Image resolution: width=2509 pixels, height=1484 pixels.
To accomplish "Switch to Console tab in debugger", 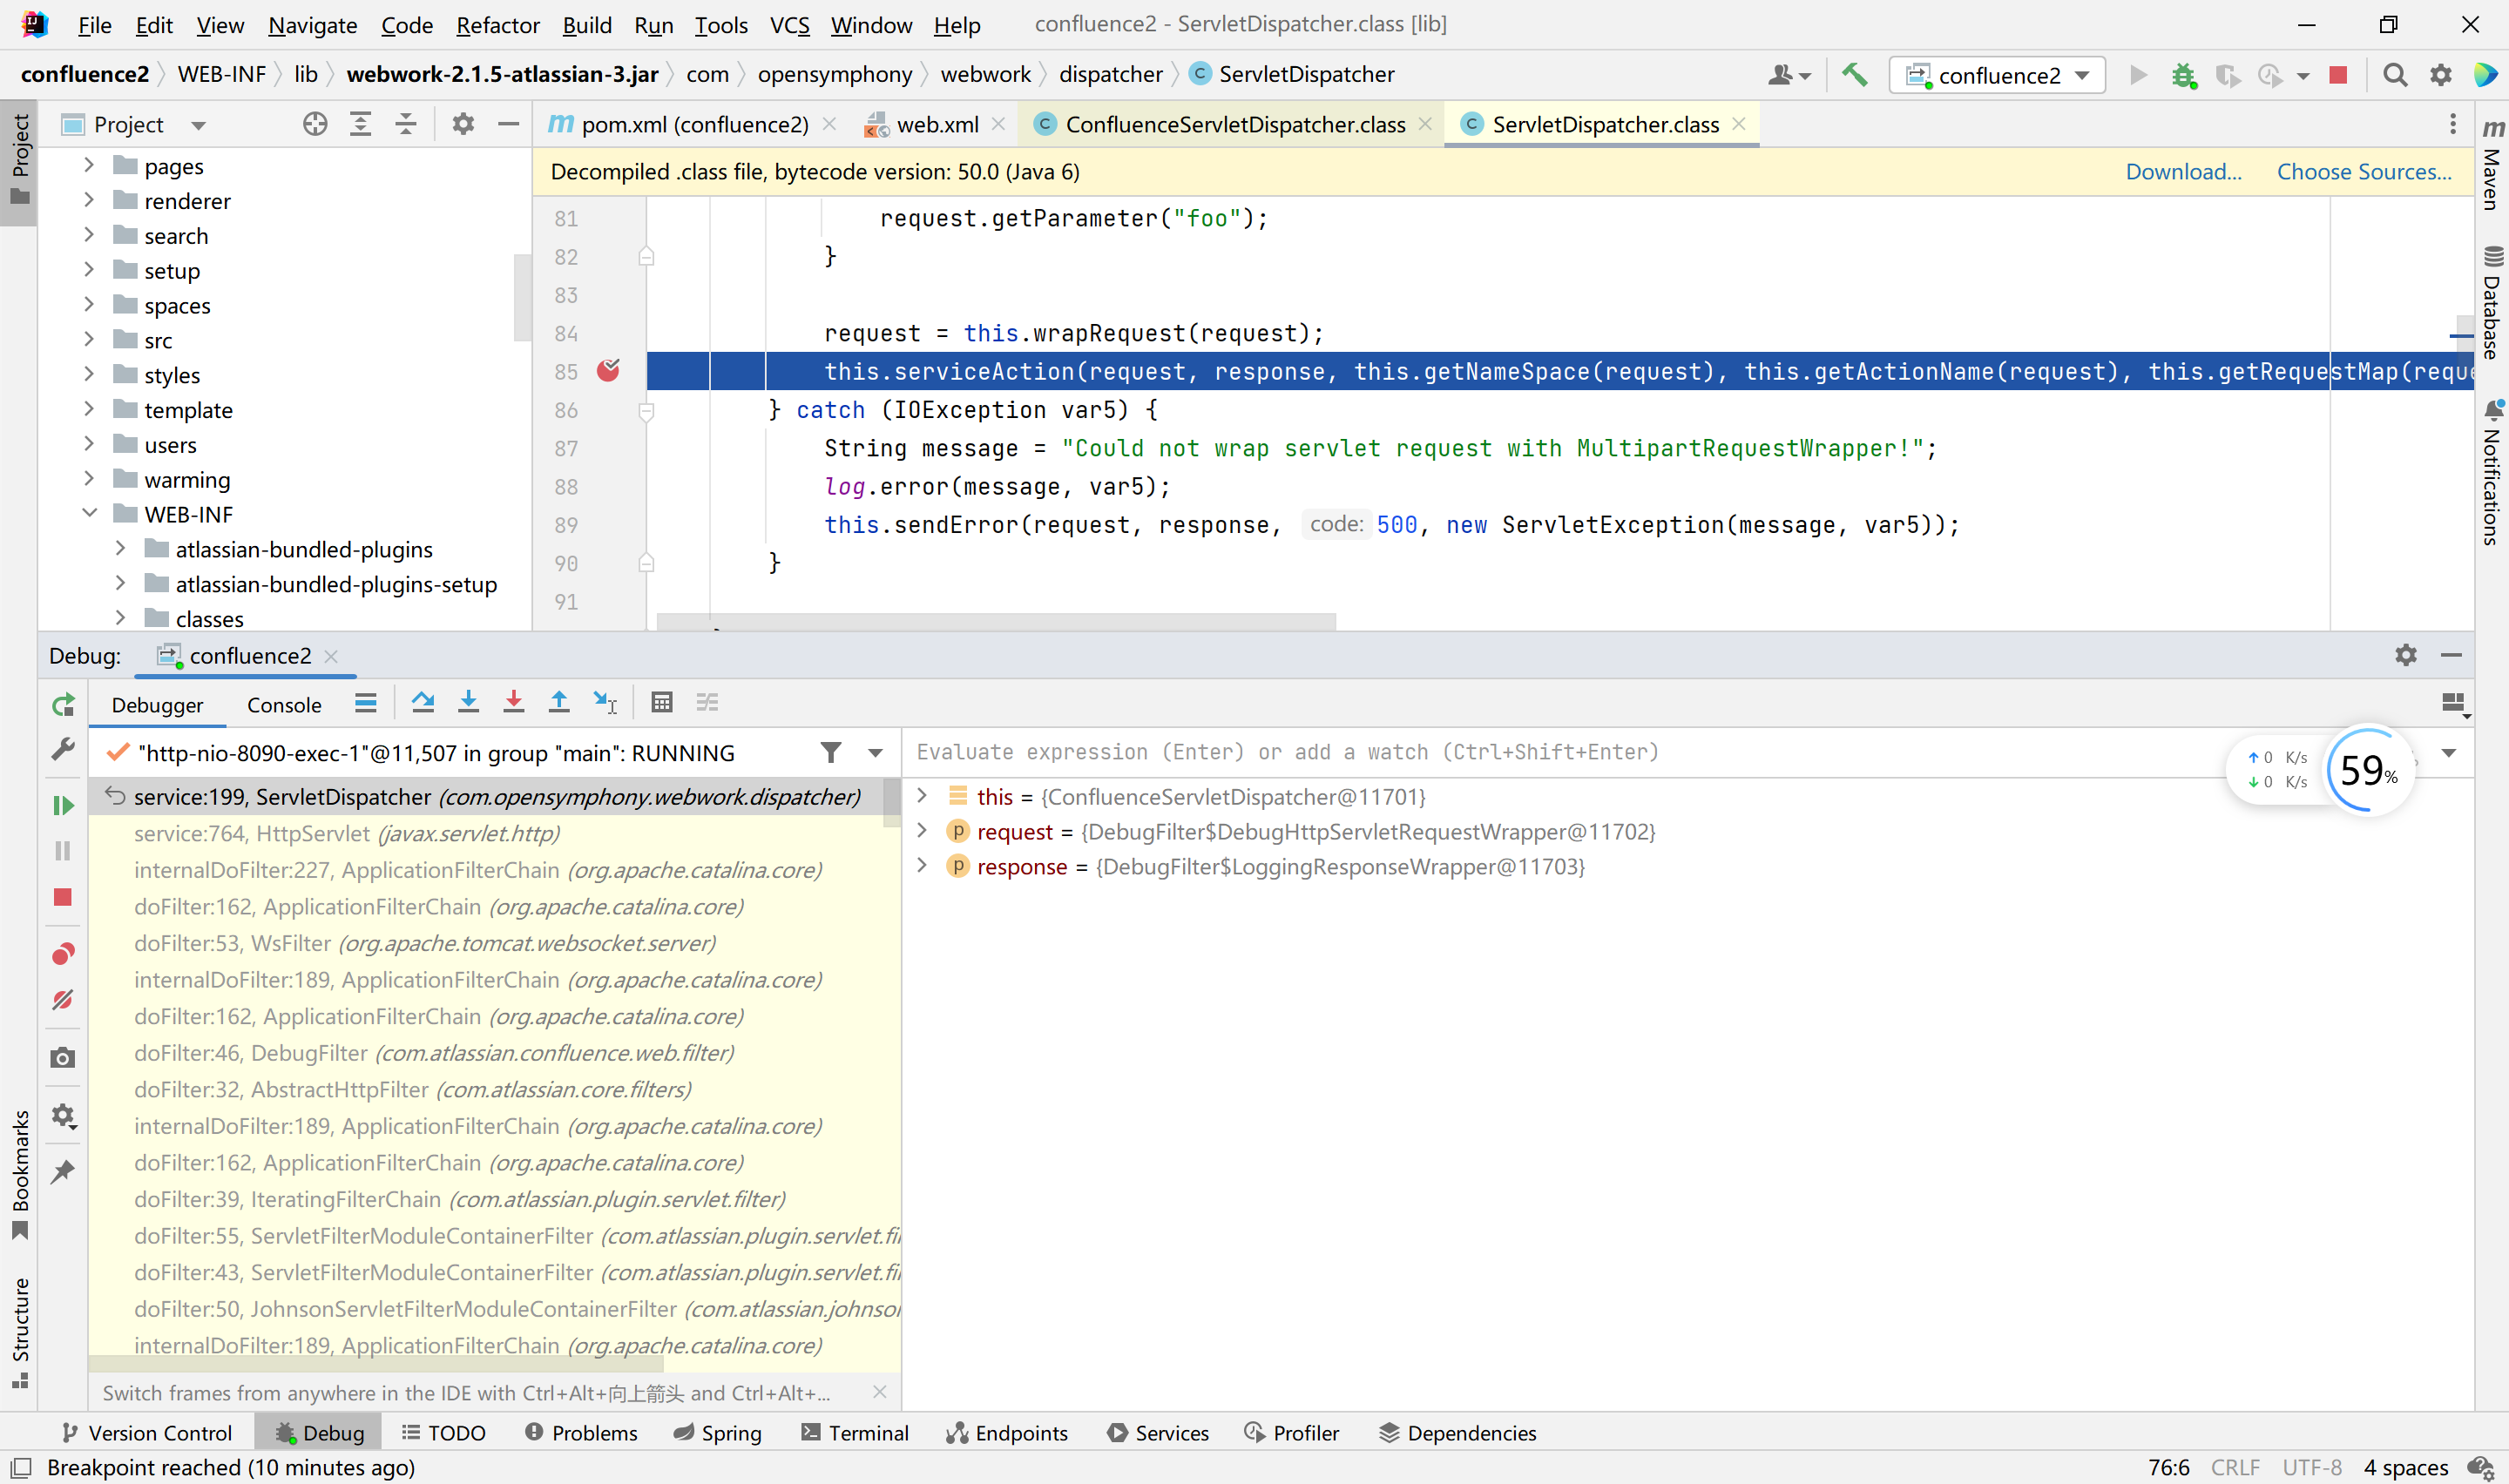I will 284,705.
